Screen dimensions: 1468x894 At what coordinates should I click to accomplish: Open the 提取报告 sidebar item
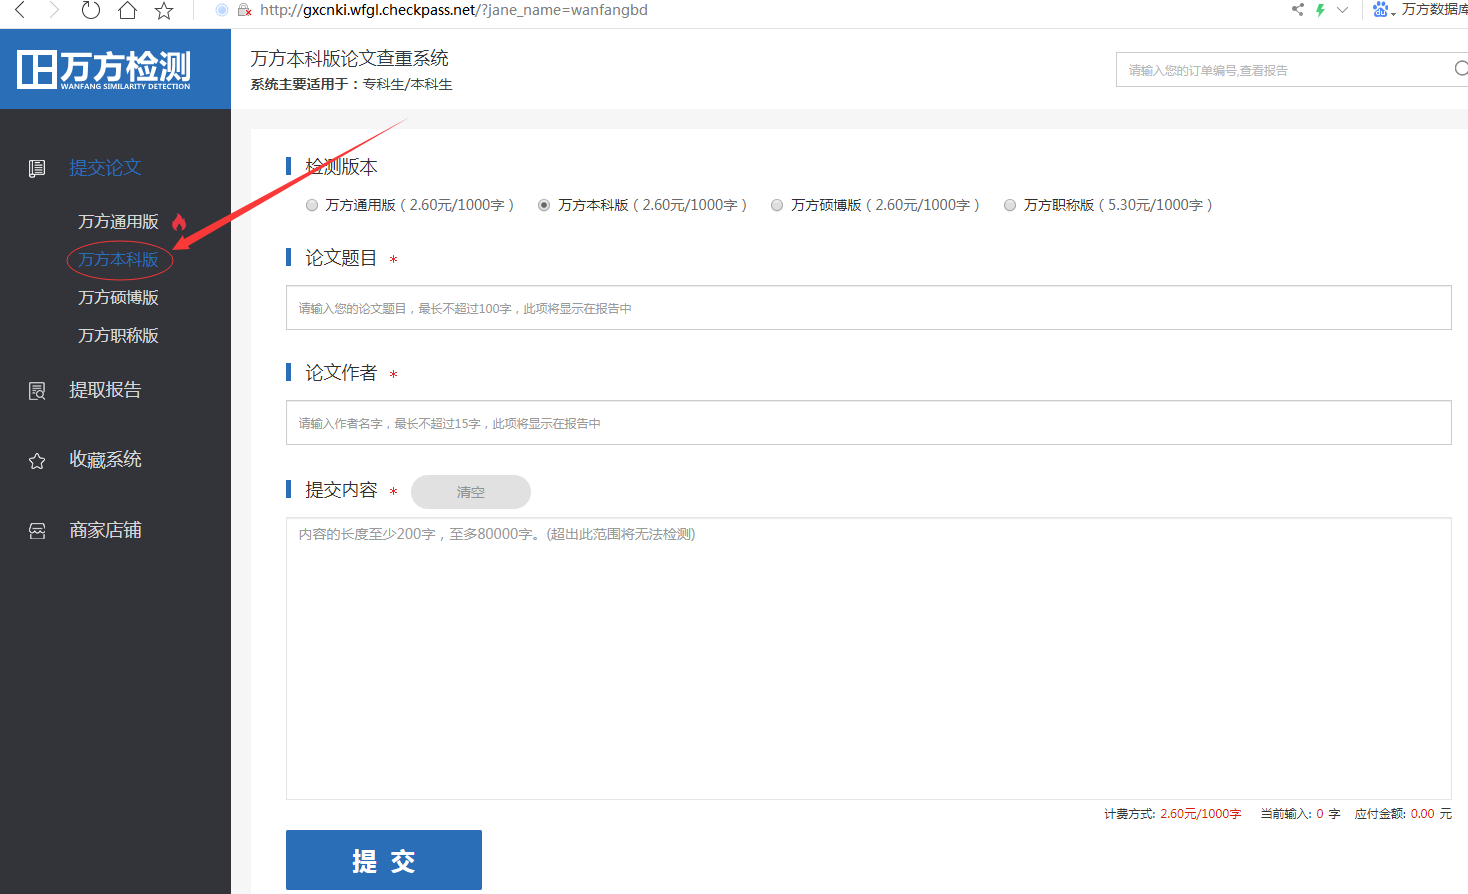pyautogui.click(x=105, y=390)
